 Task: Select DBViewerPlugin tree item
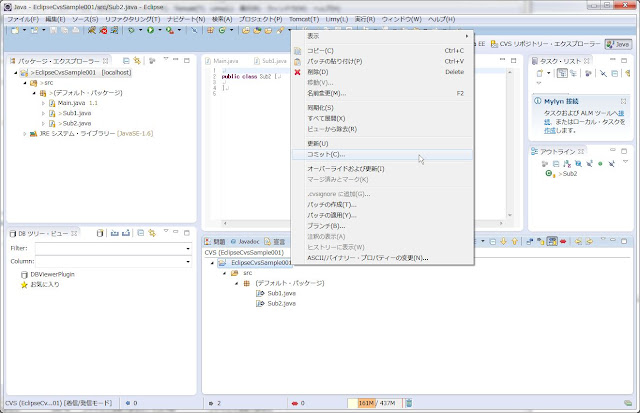pyautogui.click(x=48, y=274)
